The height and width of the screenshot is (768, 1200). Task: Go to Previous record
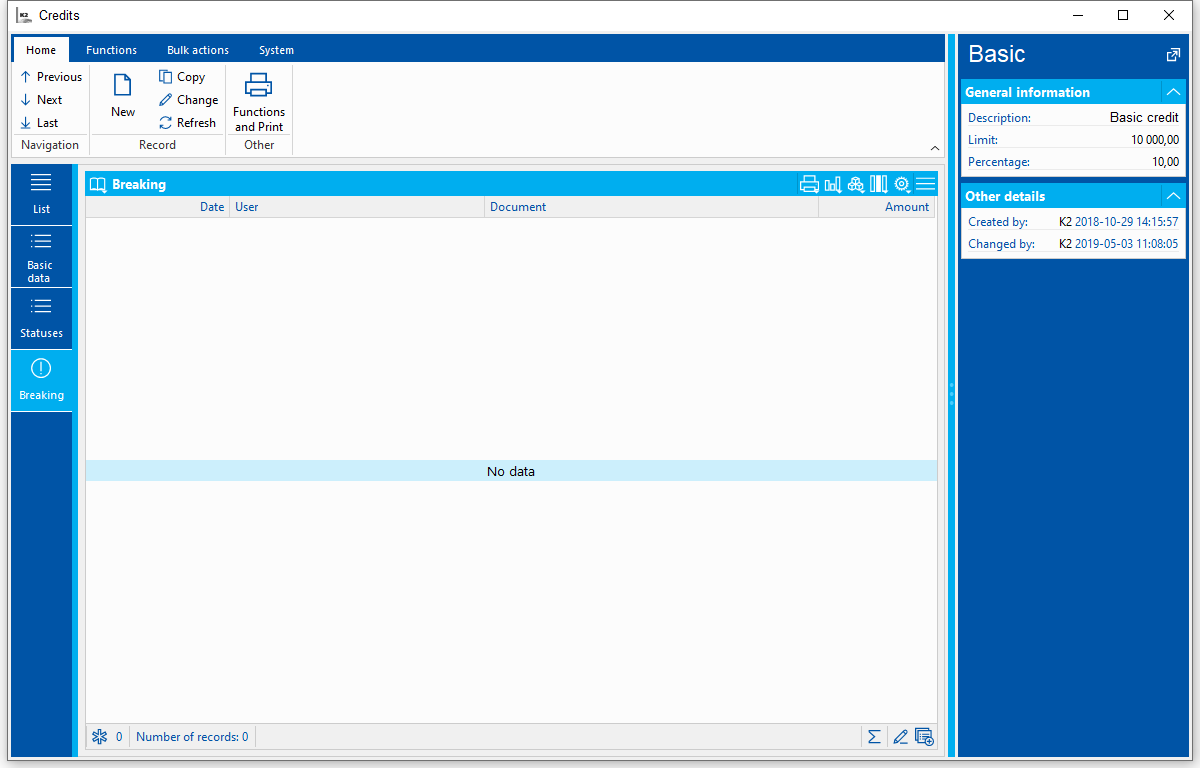coord(51,77)
